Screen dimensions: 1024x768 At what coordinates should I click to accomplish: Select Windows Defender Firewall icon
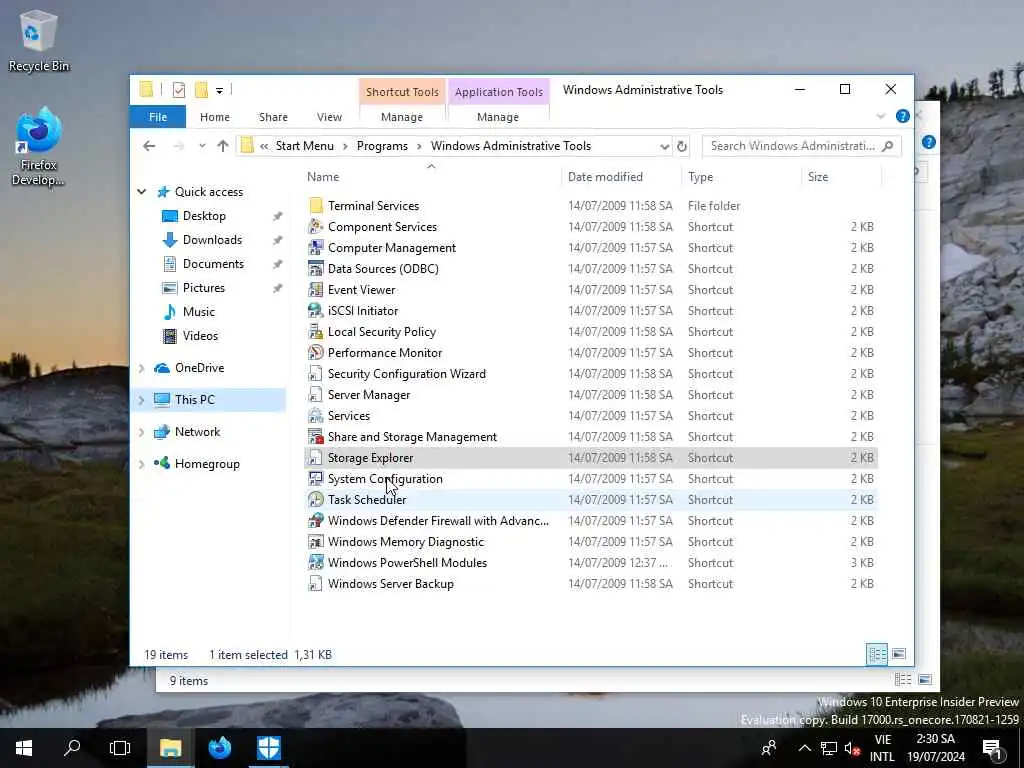(x=316, y=520)
